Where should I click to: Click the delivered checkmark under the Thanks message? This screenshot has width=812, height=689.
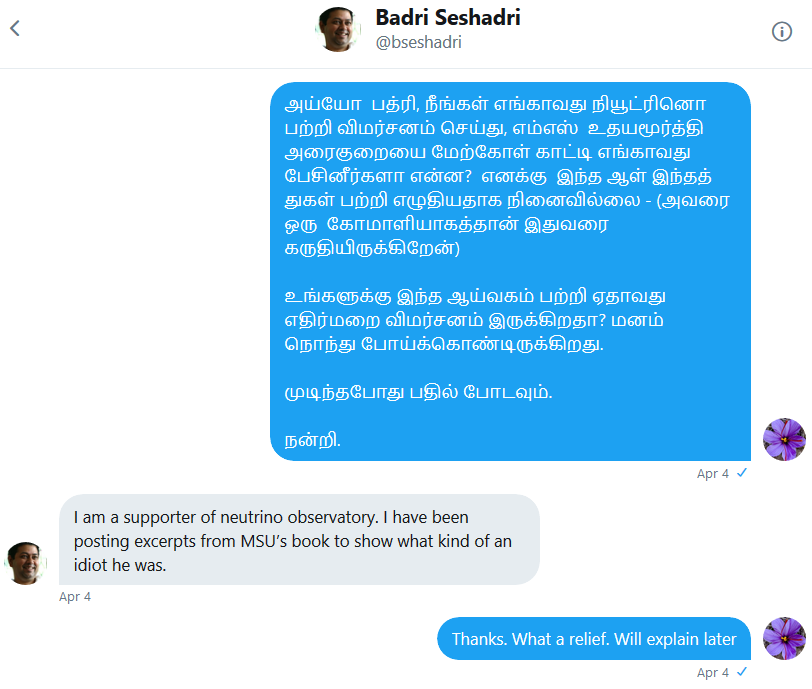pyautogui.click(x=741, y=672)
